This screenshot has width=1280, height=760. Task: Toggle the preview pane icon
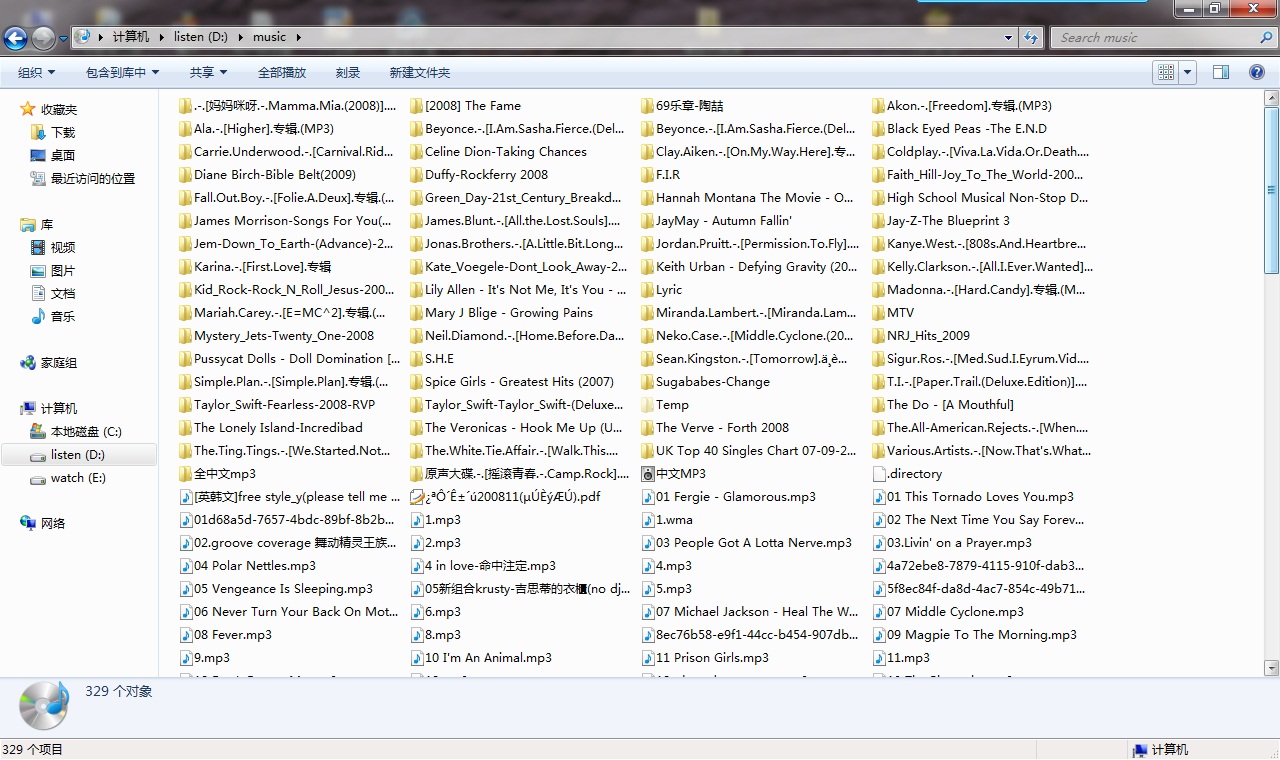coord(1221,72)
